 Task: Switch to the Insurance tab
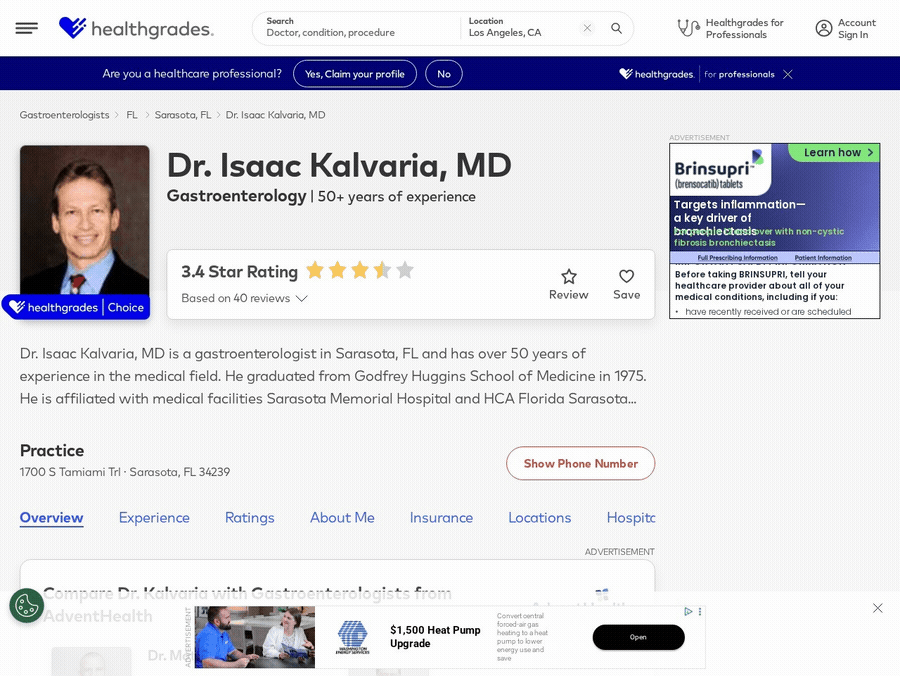click(x=441, y=518)
